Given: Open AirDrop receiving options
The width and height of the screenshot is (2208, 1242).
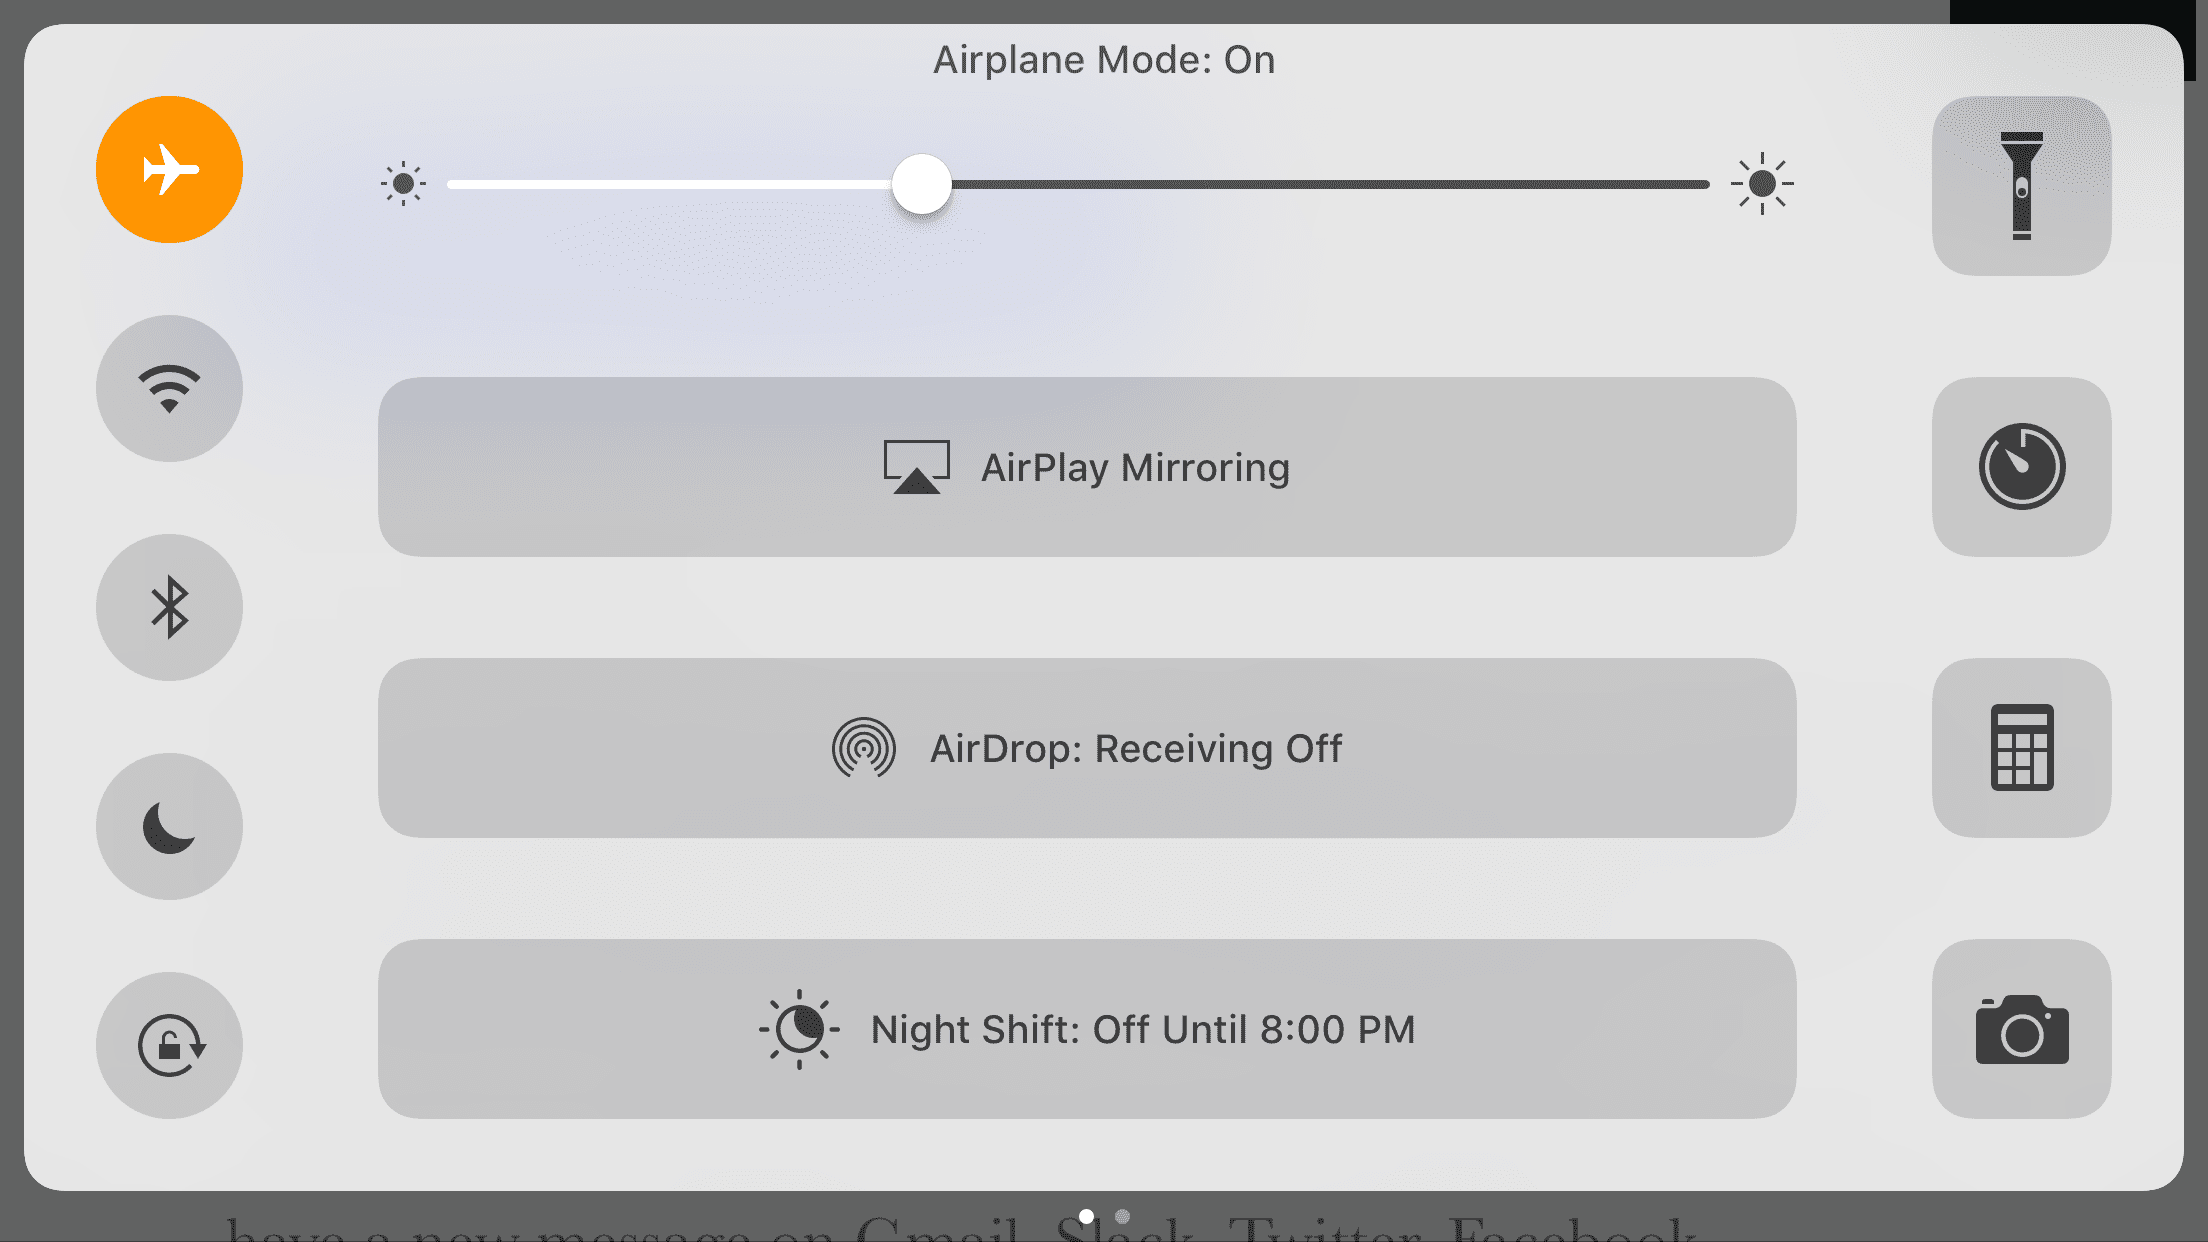Looking at the screenshot, I should [x=1087, y=747].
